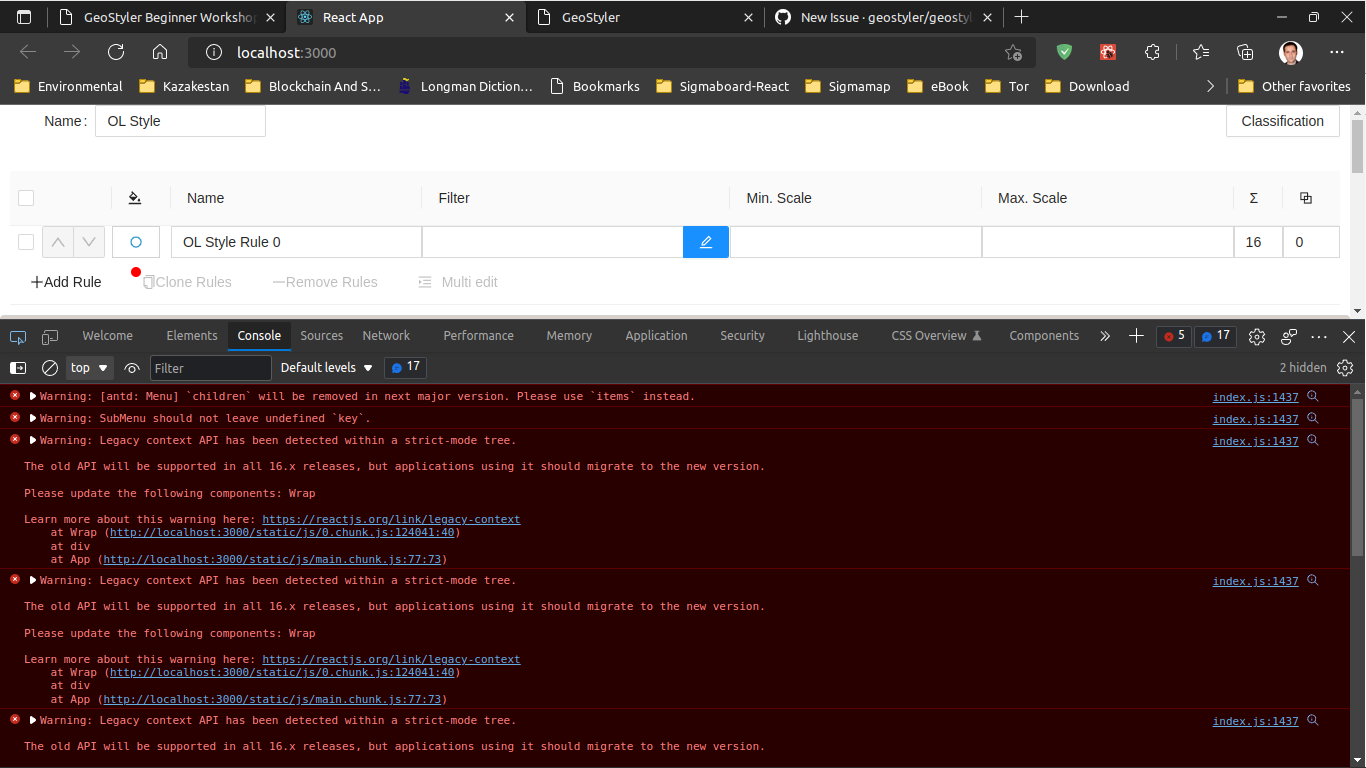Open the 'top' frame context dropdown

[x=89, y=368]
